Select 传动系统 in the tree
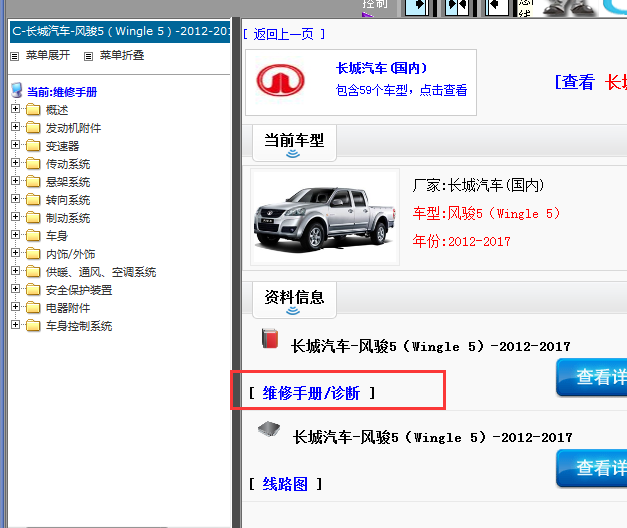Image resolution: width=627 pixels, height=528 pixels. click(x=68, y=164)
